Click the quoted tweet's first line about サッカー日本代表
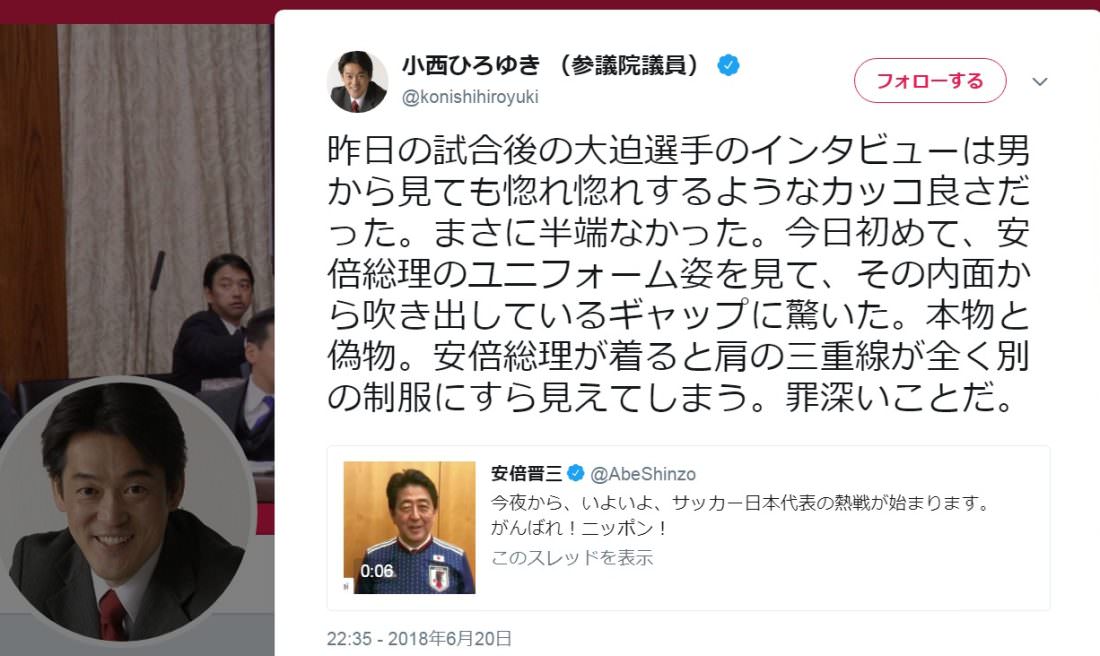The image size is (1100, 656). [739, 503]
